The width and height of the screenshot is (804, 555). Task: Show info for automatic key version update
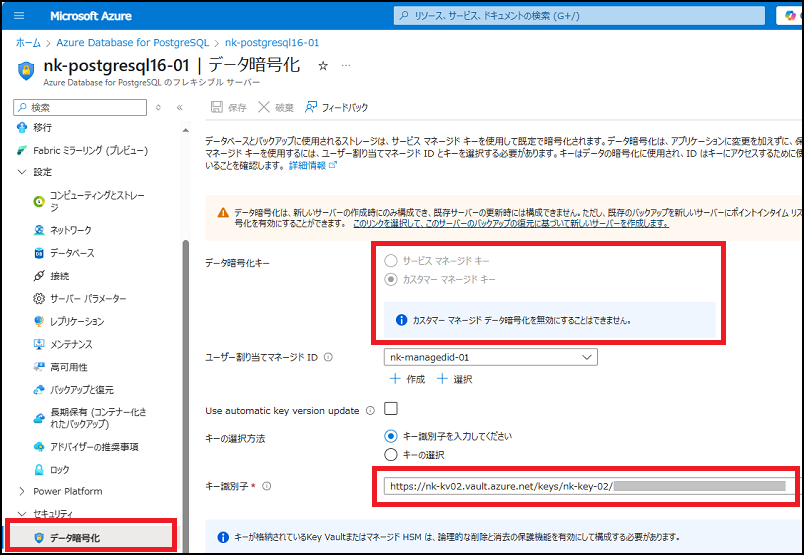pyautogui.click(x=370, y=411)
